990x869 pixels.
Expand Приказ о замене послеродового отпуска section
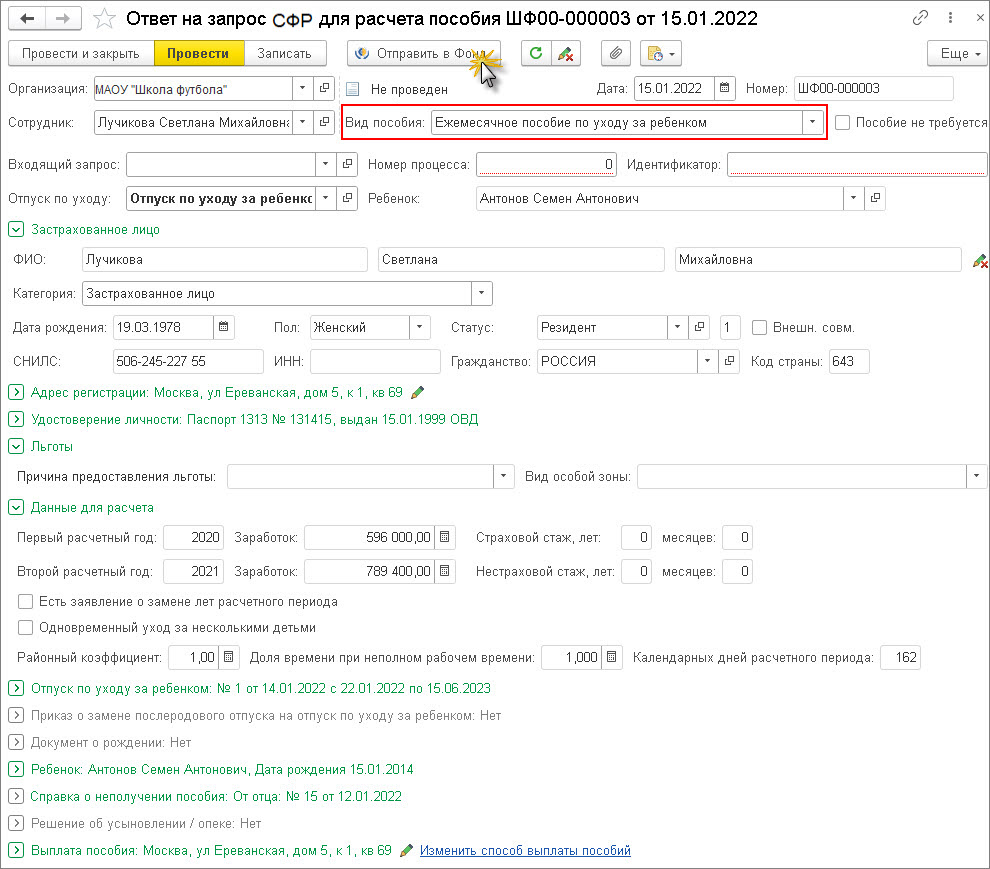pyautogui.click(x=16, y=715)
